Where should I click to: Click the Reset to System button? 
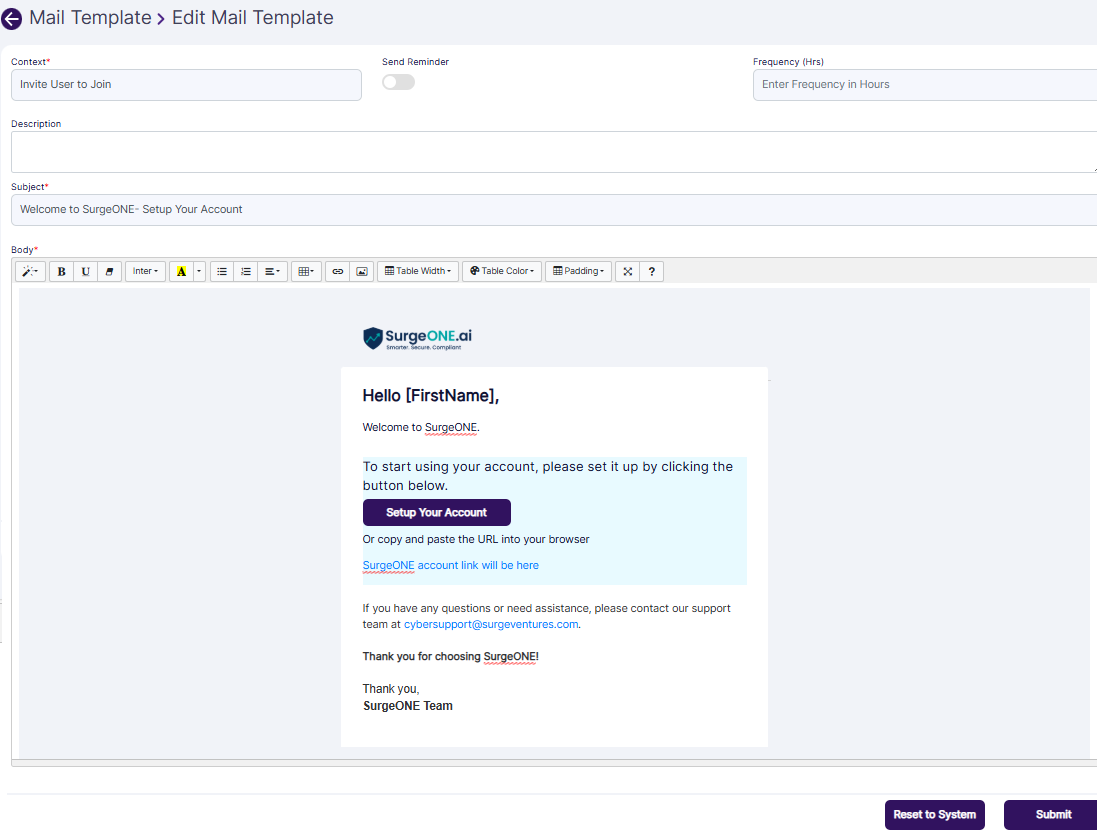[934, 814]
